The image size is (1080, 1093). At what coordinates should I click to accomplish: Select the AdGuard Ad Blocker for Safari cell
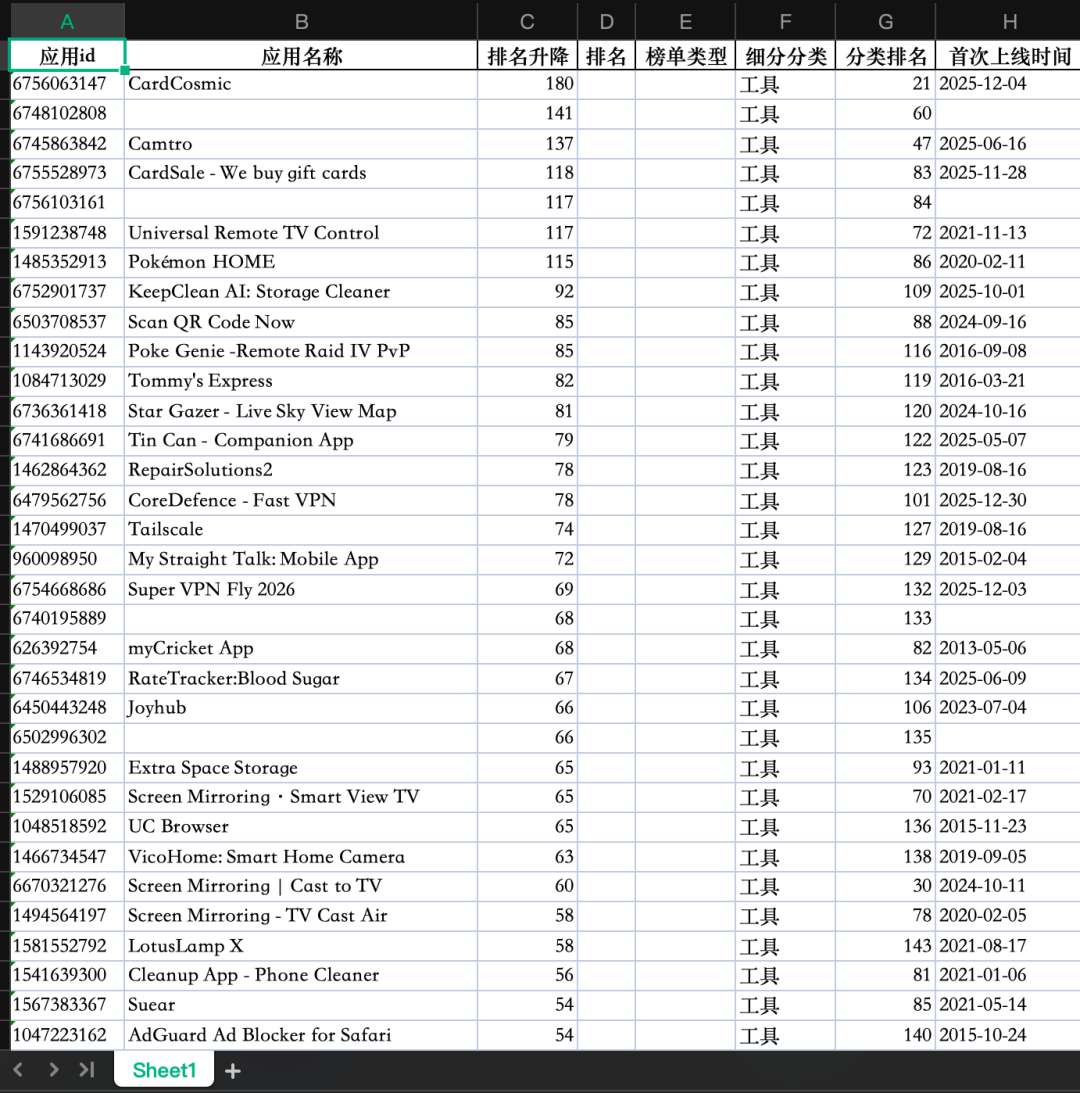[x=301, y=1035]
